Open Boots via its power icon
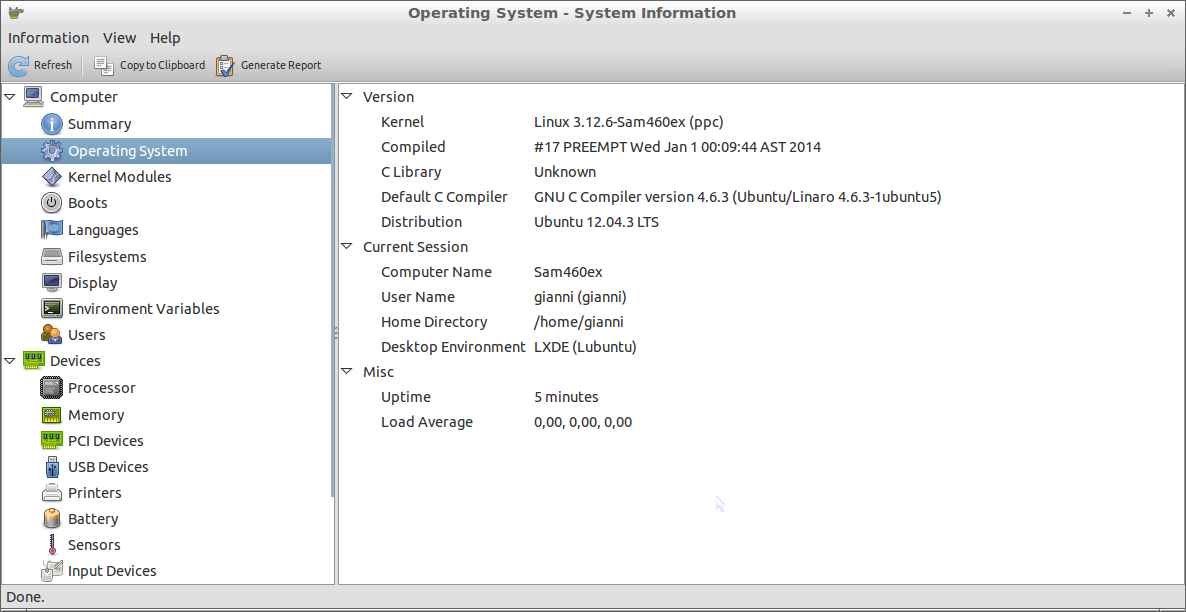This screenshot has height=612, width=1186. (52, 203)
